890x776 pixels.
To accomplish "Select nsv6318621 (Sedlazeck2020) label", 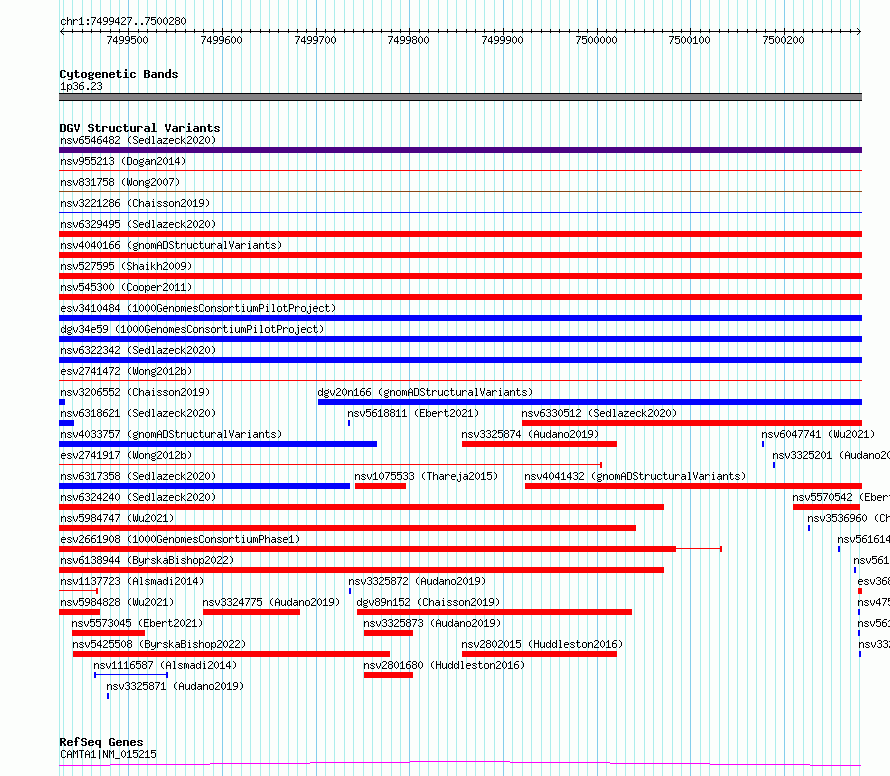I will [138, 413].
